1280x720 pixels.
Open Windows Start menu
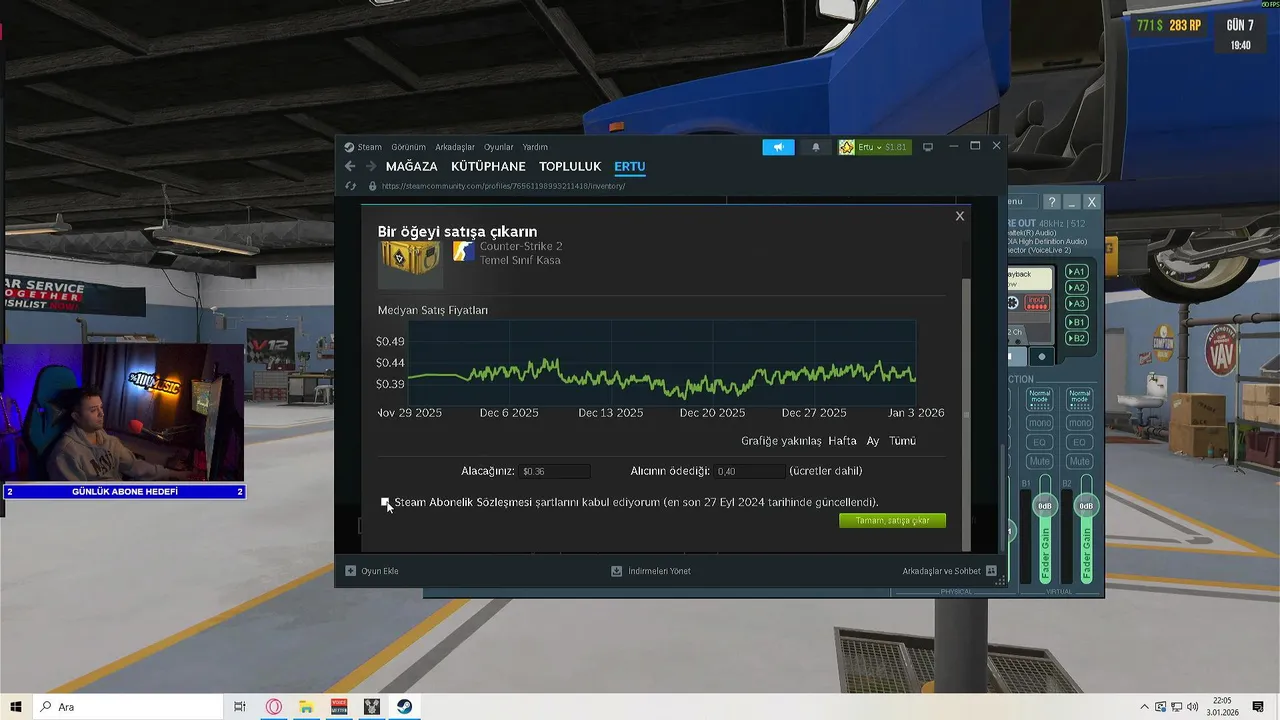point(16,707)
